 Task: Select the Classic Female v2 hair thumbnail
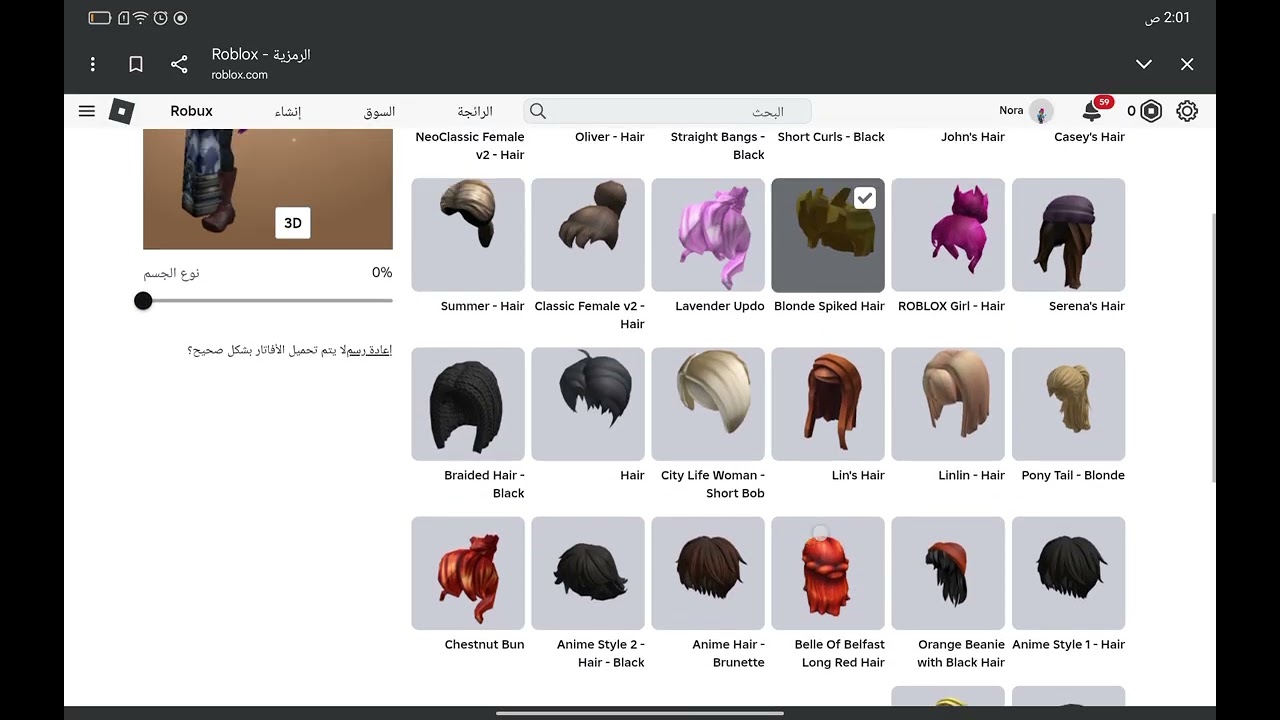pyautogui.click(x=588, y=235)
